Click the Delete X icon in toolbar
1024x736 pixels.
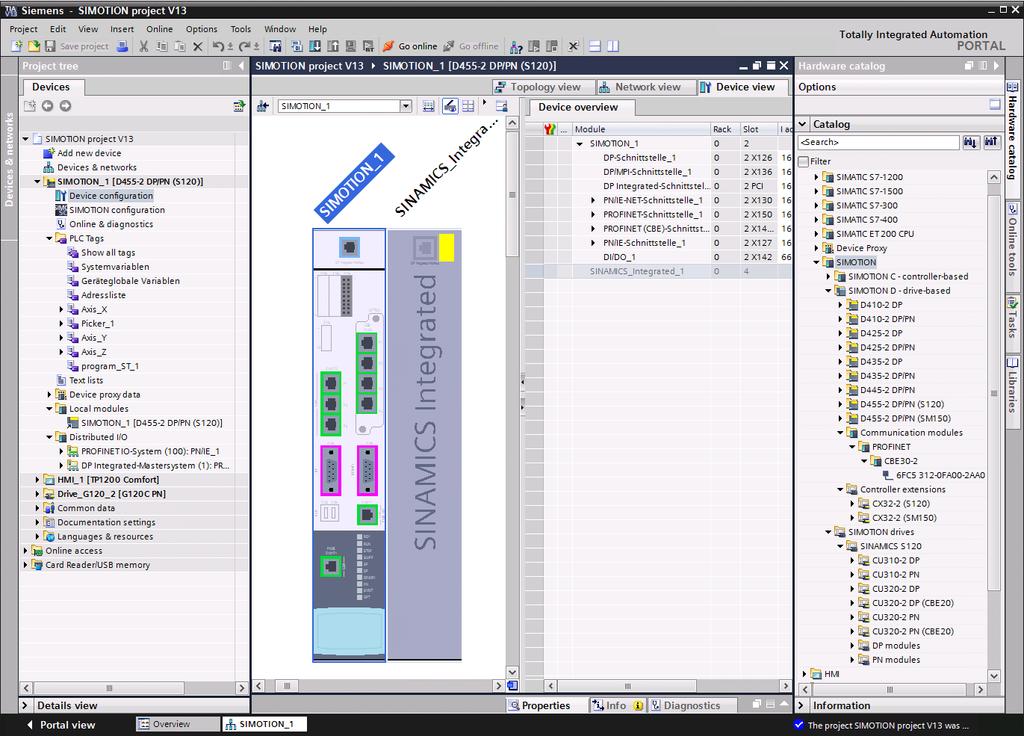click(x=197, y=46)
